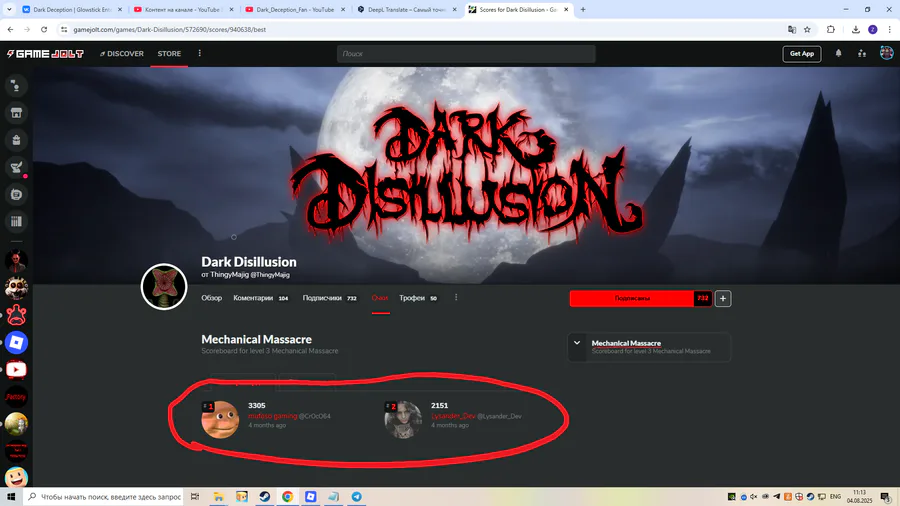The width and height of the screenshot is (900, 506).
Task: Switch to the Коментарии tab
Action: click(261, 298)
